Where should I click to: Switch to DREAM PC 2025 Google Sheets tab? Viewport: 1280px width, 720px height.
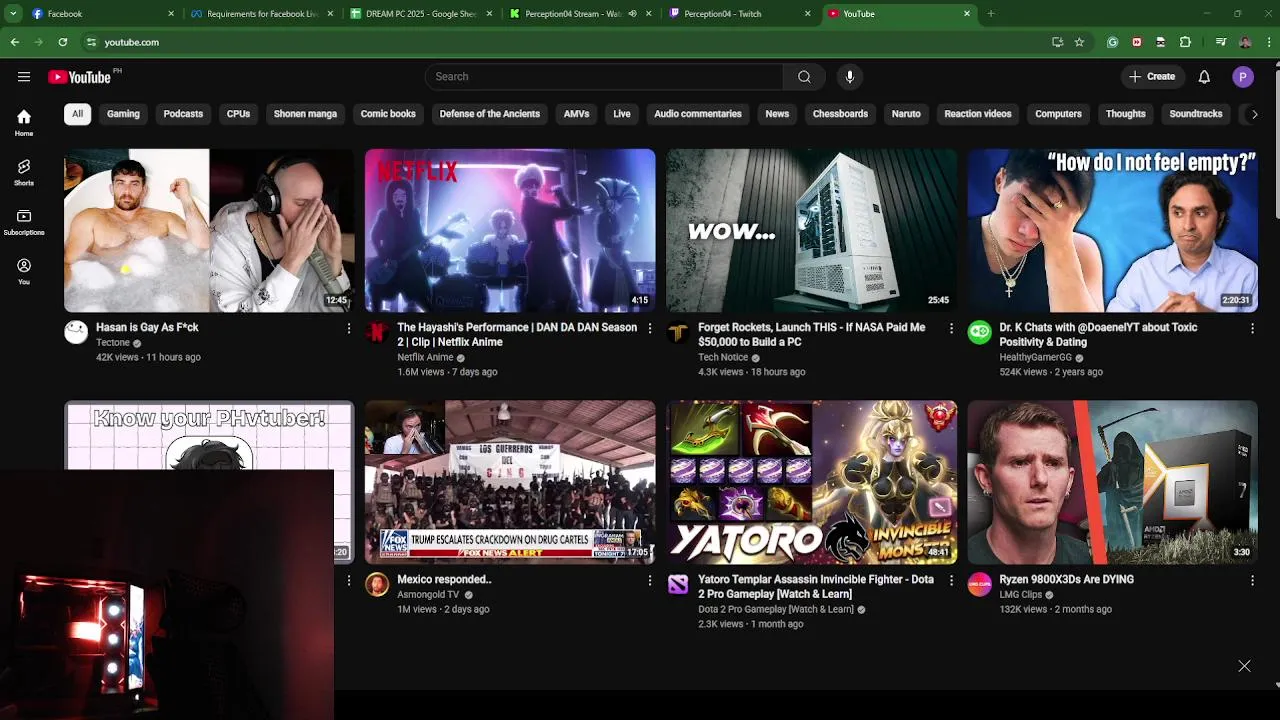point(422,14)
